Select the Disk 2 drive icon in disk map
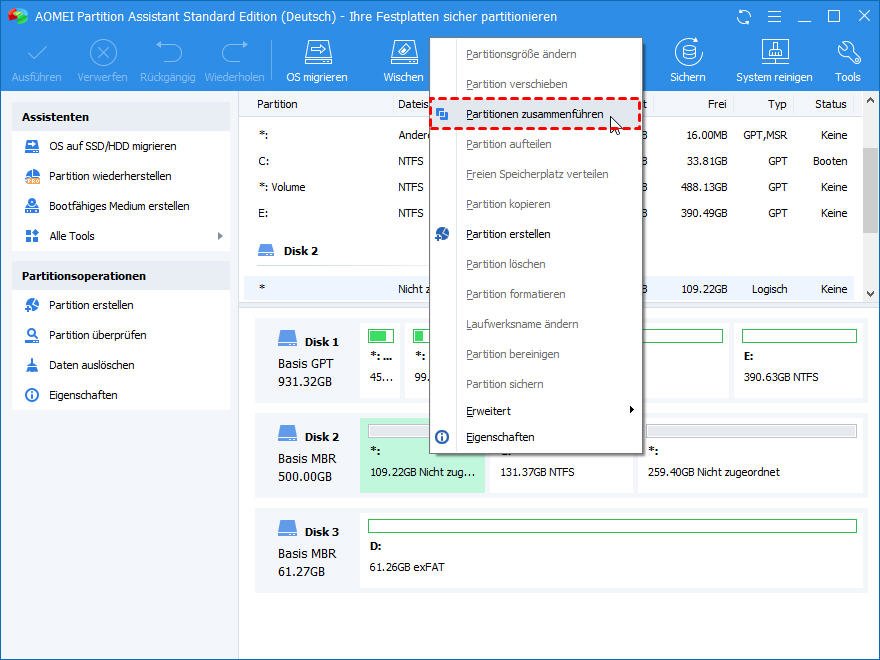This screenshot has height=660, width=880. coord(287,433)
